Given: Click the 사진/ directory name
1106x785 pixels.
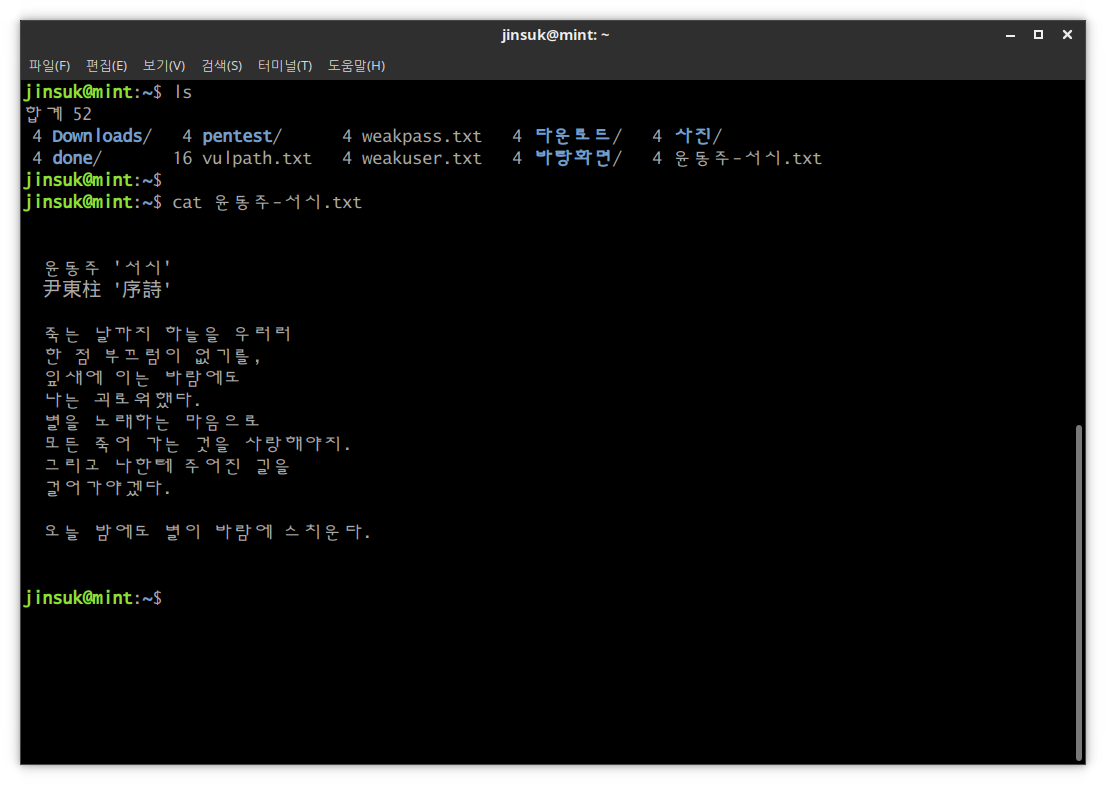Looking at the screenshot, I should click(698, 136).
